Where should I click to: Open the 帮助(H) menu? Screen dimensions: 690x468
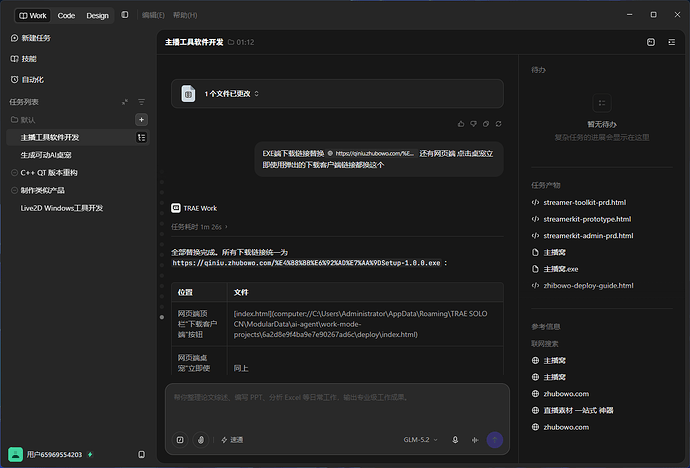pos(185,15)
